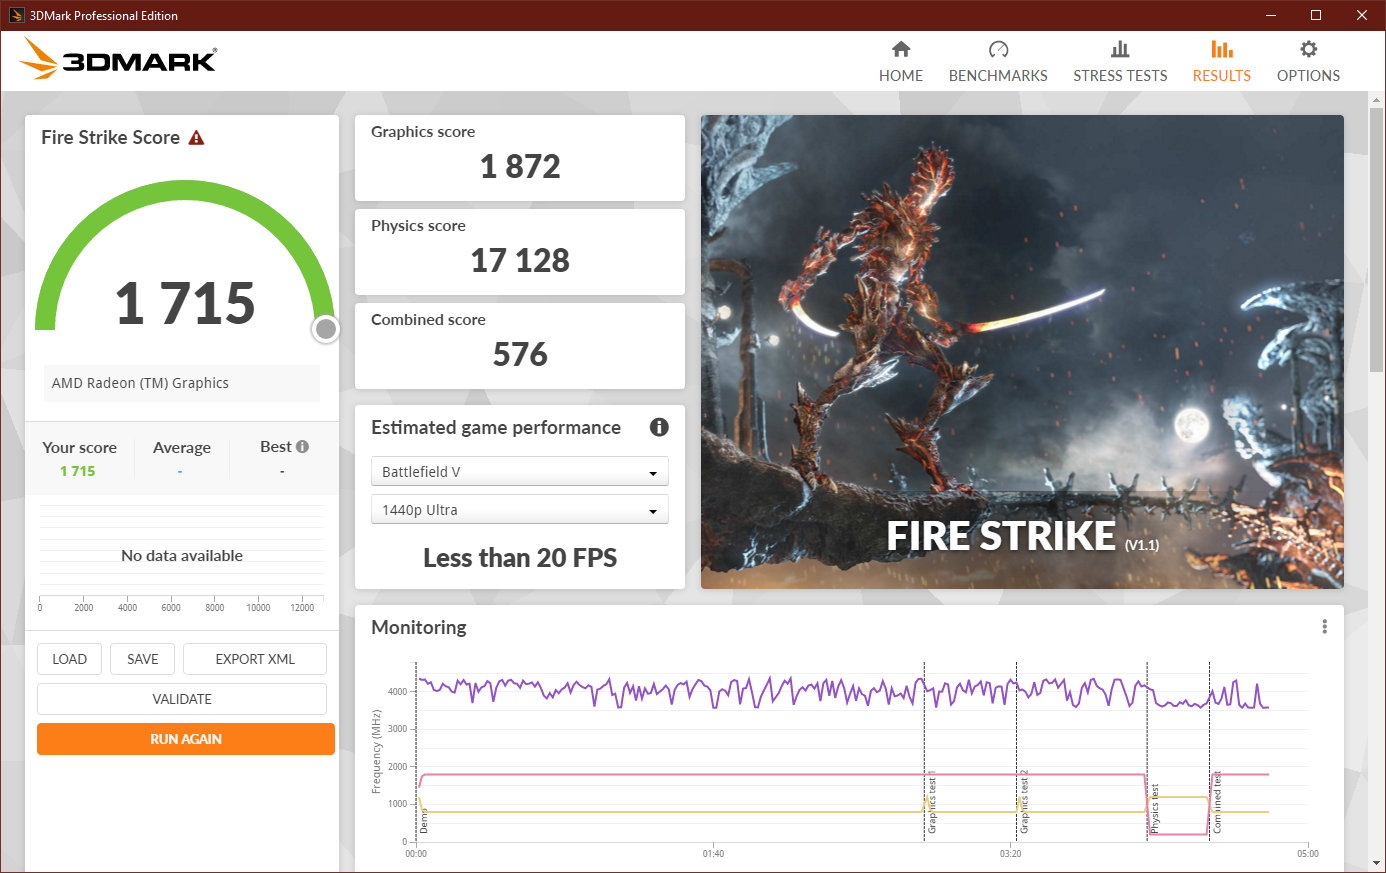Click the Fire Strike preview image
Image resolution: width=1386 pixels, height=873 pixels.
coord(1022,352)
